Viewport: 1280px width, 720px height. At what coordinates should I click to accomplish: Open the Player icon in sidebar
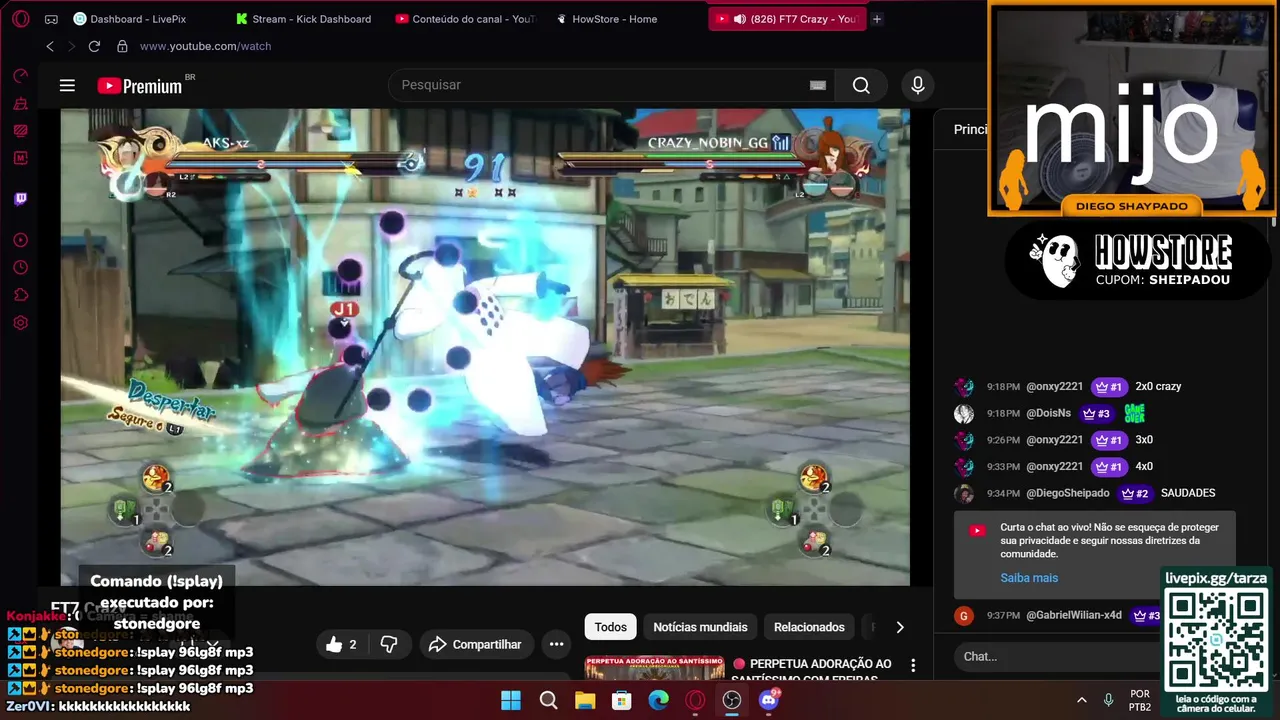coord(20,240)
